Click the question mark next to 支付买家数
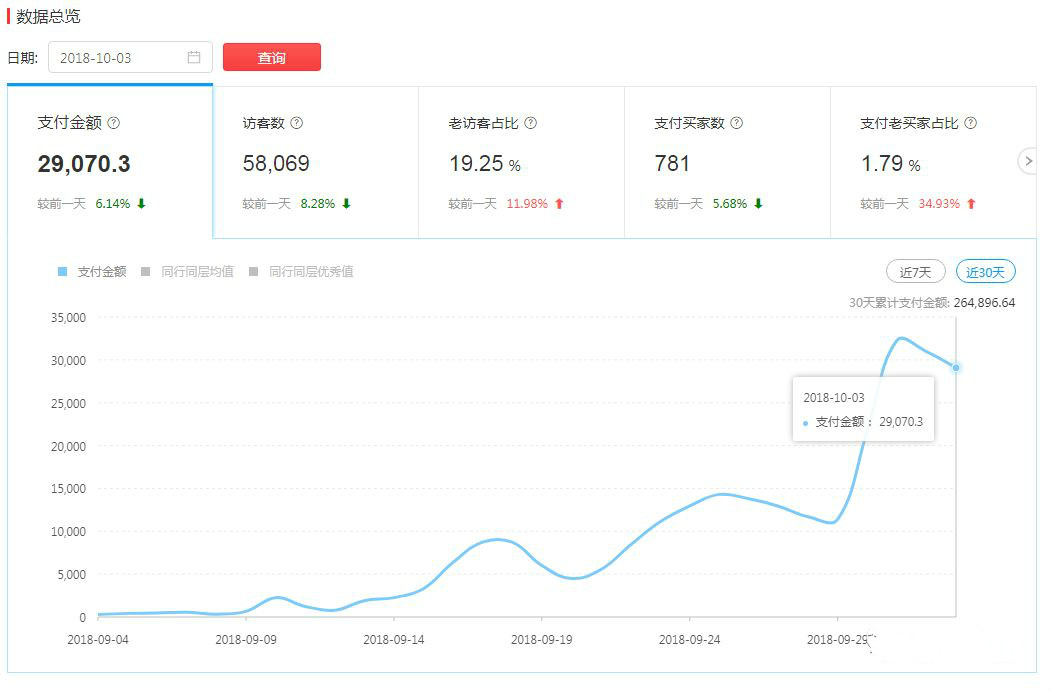This screenshot has width=1052, height=691. point(735,122)
